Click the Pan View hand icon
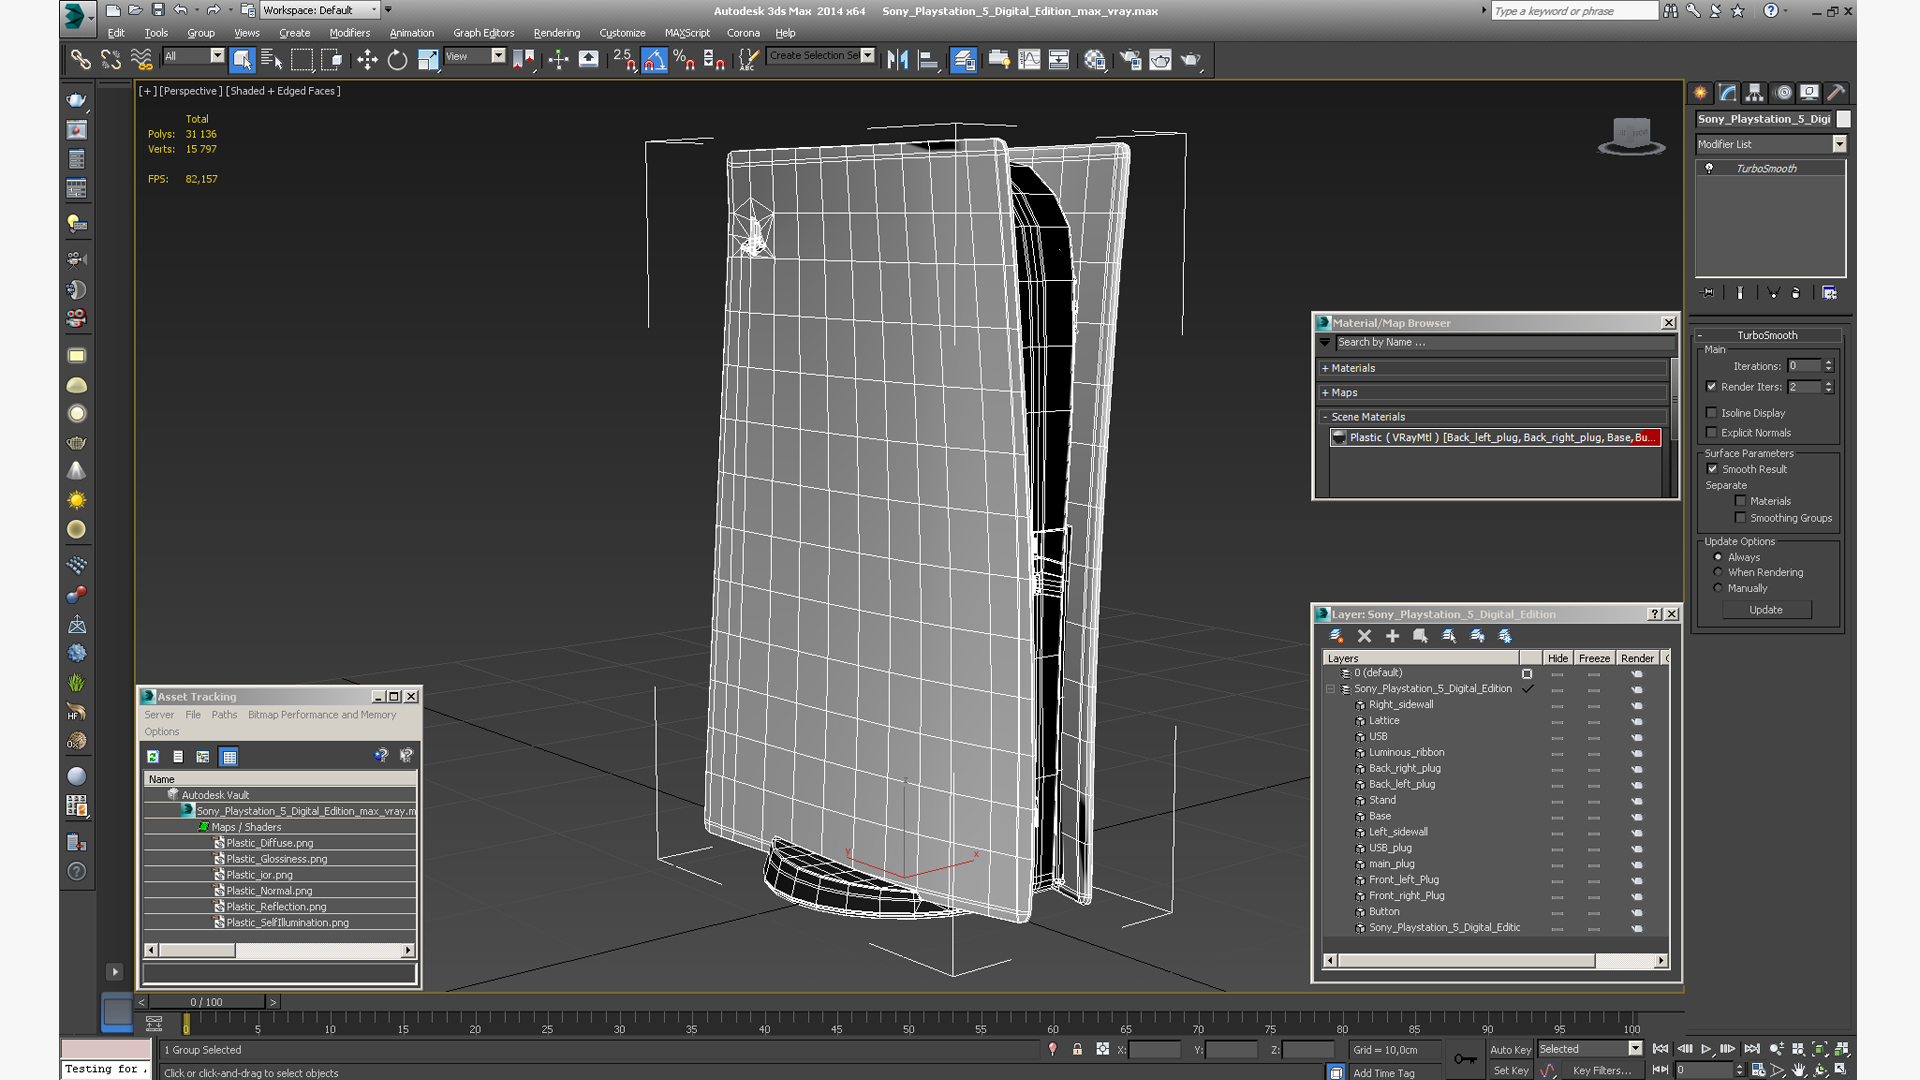This screenshot has width=1920, height=1080. (x=1798, y=1069)
